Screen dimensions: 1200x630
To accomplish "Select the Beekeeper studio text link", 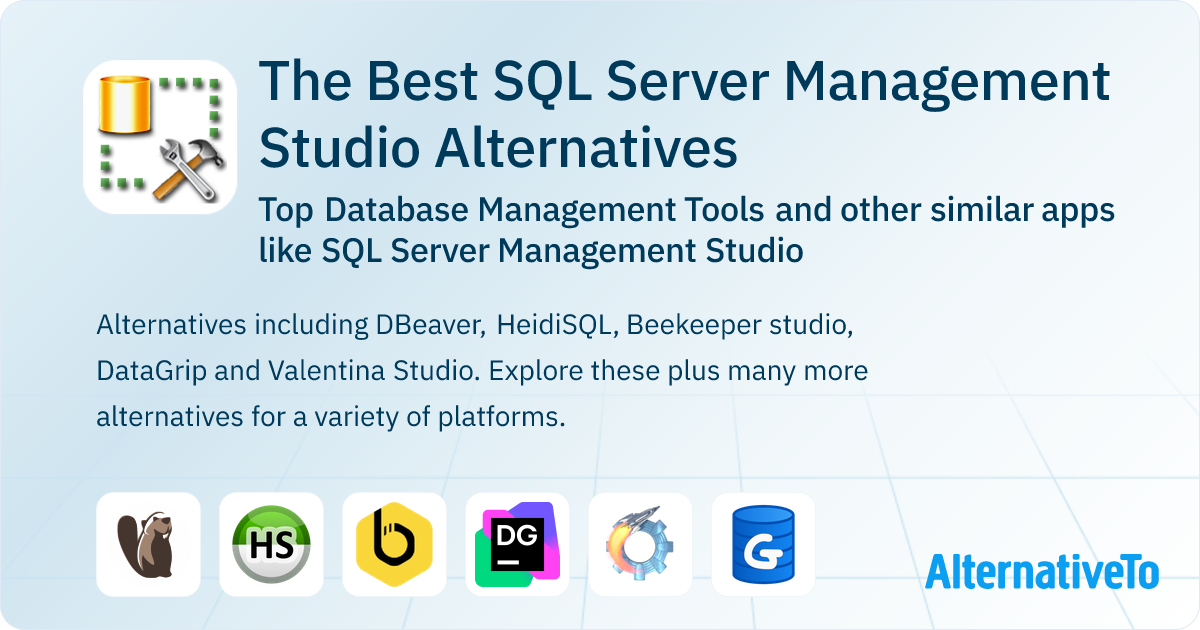I will click(741, 324).
